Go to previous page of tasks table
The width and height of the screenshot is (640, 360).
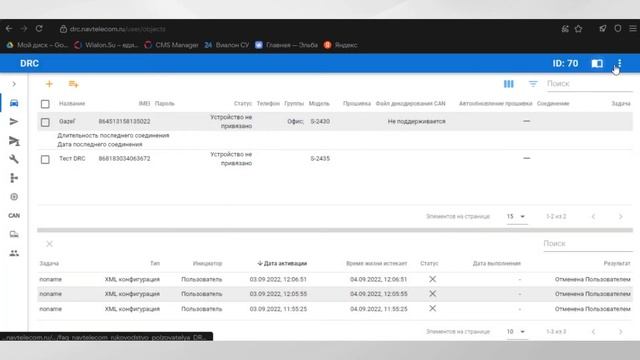tap(593, 331)
